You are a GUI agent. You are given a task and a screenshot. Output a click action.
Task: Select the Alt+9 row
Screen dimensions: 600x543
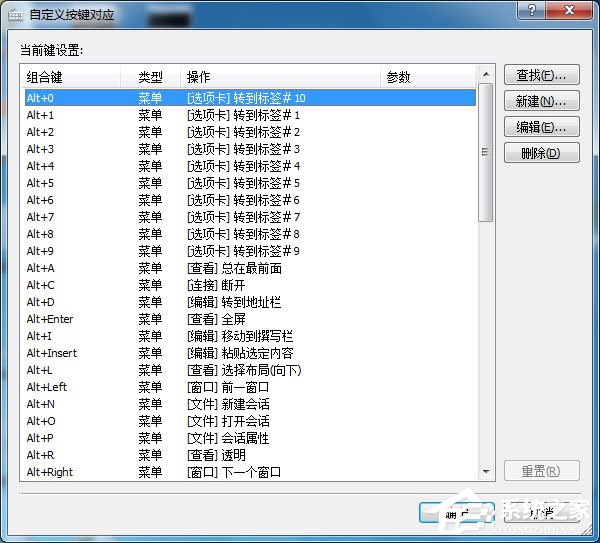tap(250, 251)
